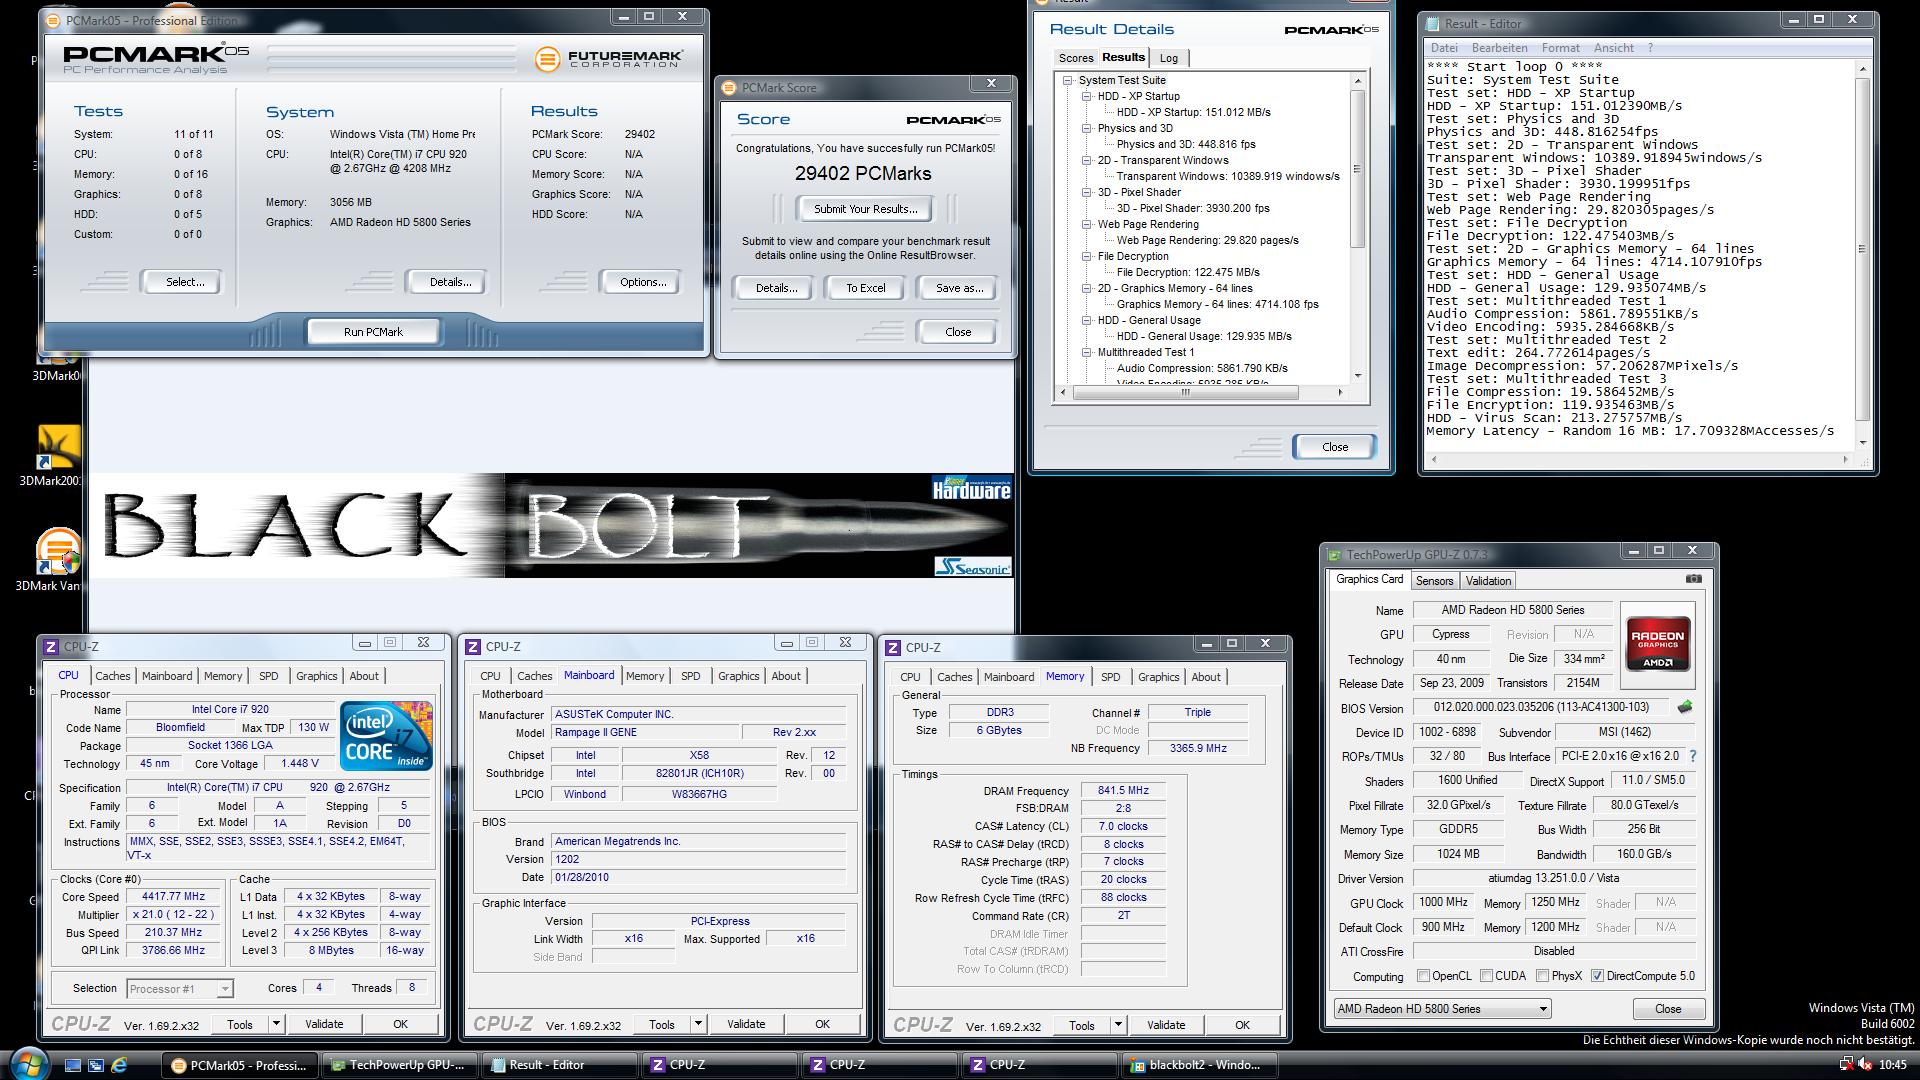Click the CPU-Z title icon in Mainboard window
This screenshot has width=1920, height=1080.
pos(473,646)
